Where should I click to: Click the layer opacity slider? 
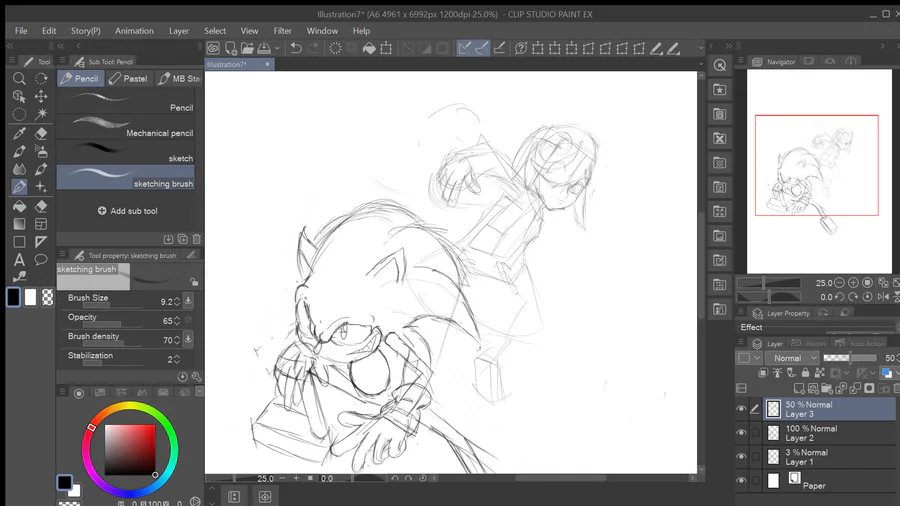(850, 358)
